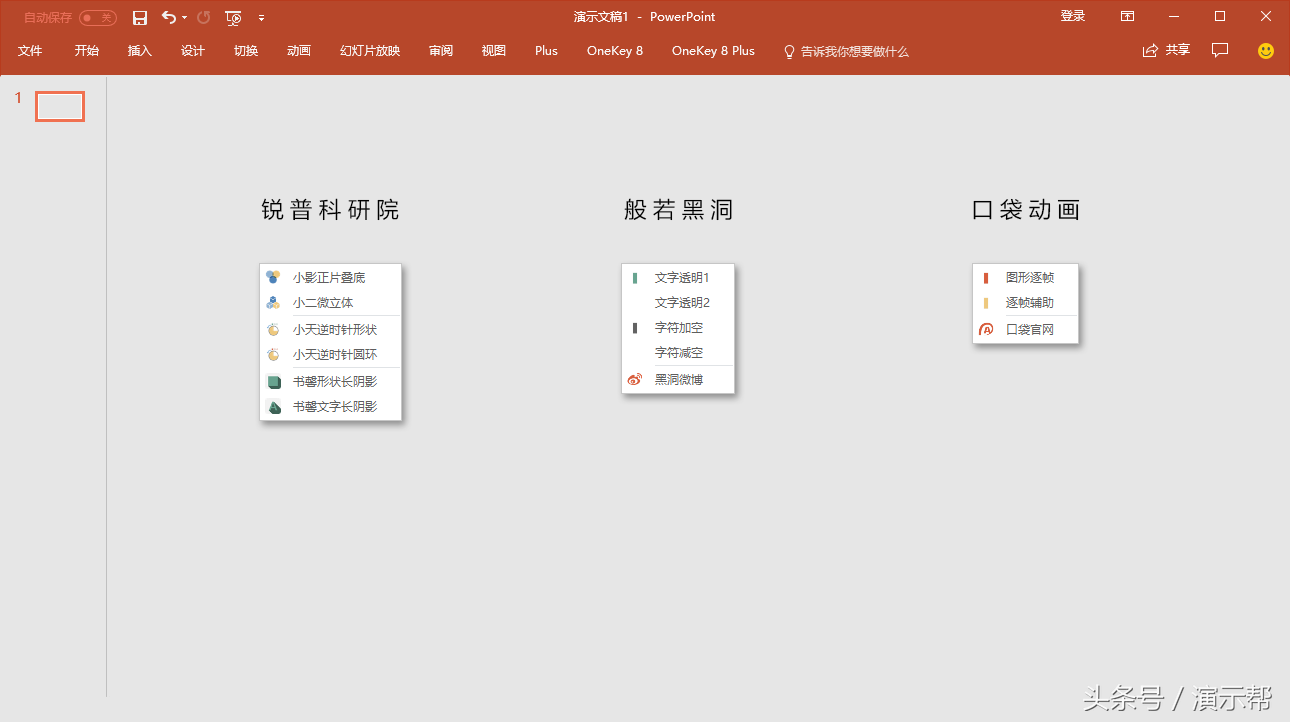Image resolution: width=1290 pixels, height=722 pixels.
Task: Choose 字符加空 menu text
Action: 679,328
